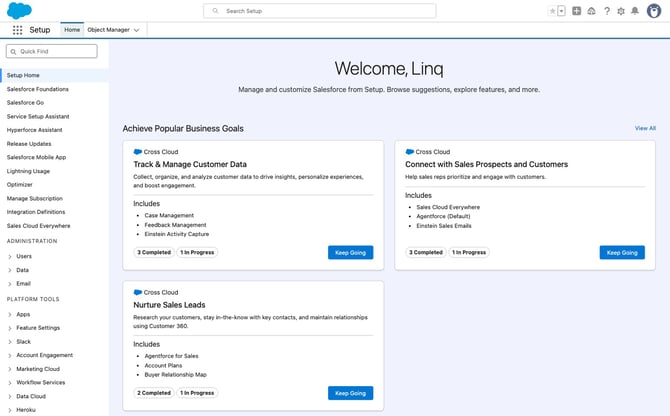Click Keep Going on Track & Manage Customer Data
The image size is (670, 416).
(350, 252)
